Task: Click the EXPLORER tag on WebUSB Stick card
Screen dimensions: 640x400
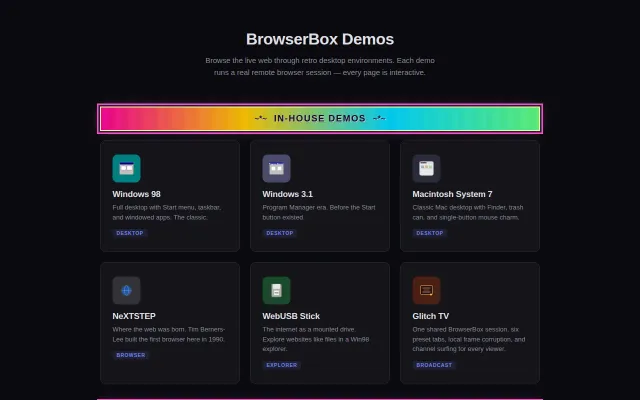Action: (x=282, y=365)
